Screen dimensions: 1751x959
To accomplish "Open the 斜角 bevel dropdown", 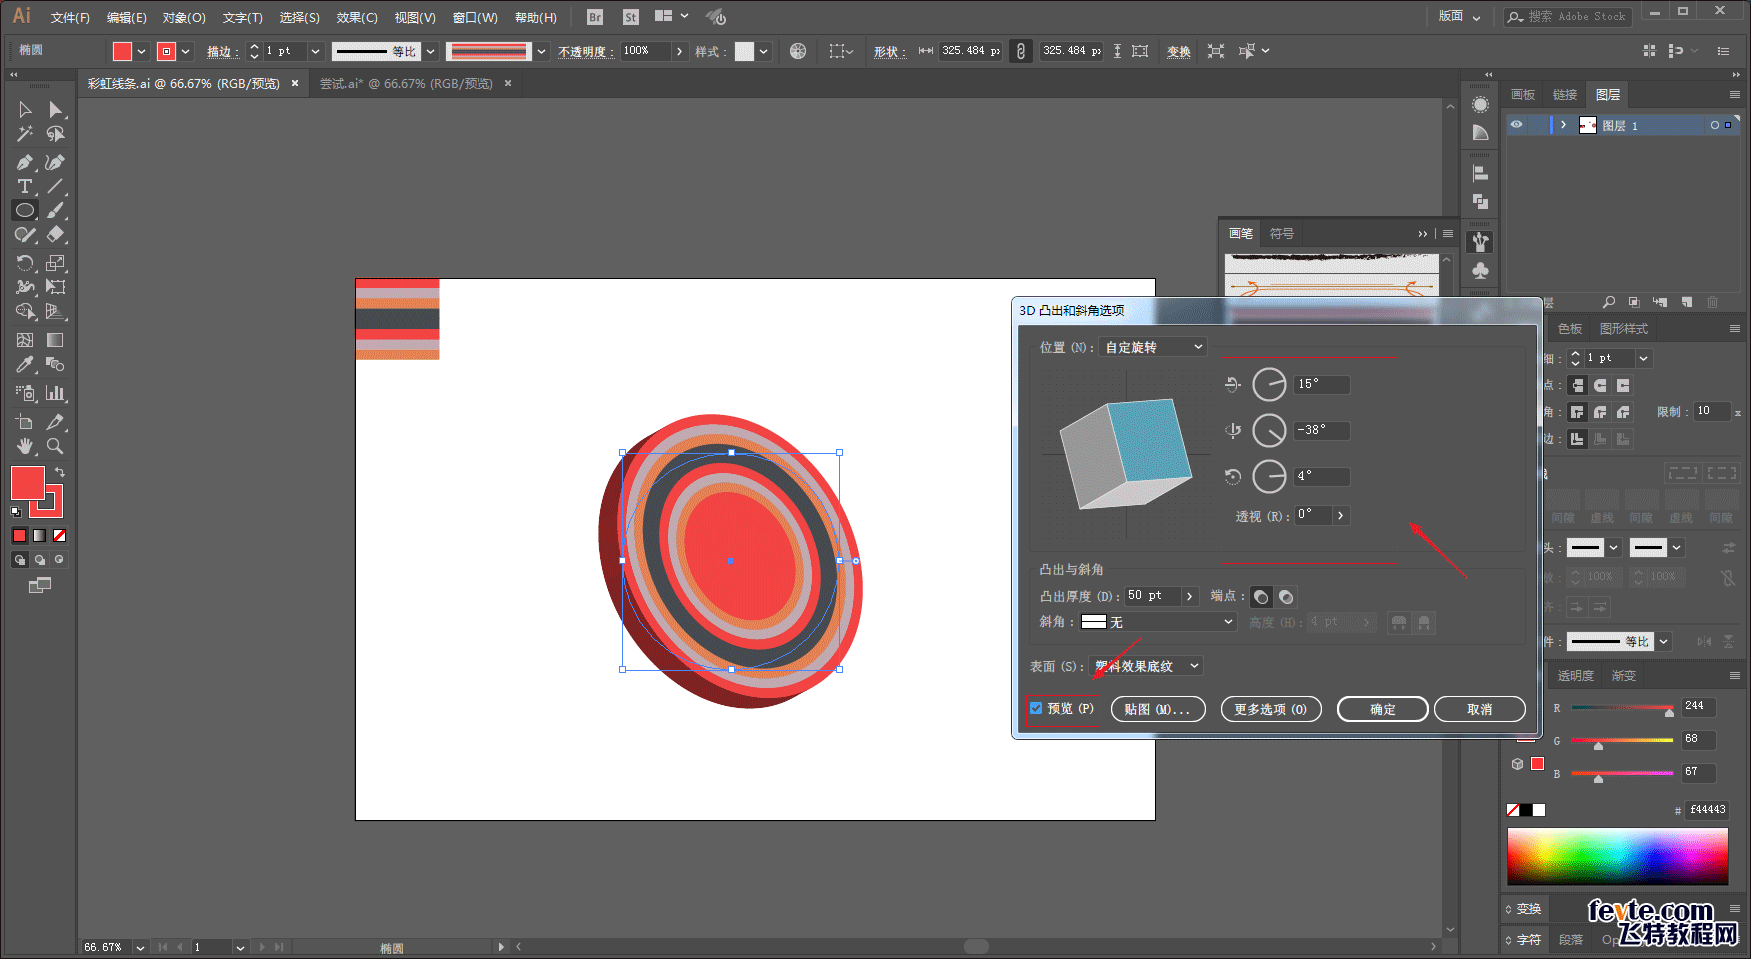I will [1158, 622].
